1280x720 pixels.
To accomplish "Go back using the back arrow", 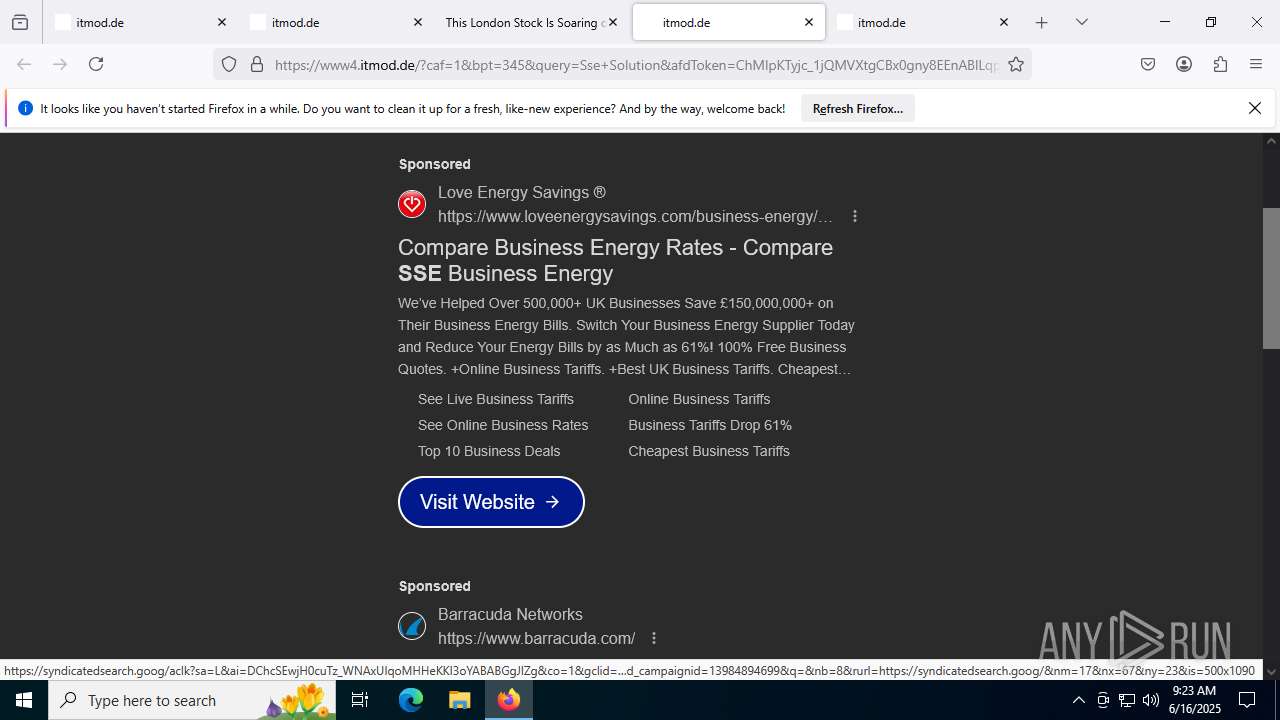I will click(x=24, y=64).
